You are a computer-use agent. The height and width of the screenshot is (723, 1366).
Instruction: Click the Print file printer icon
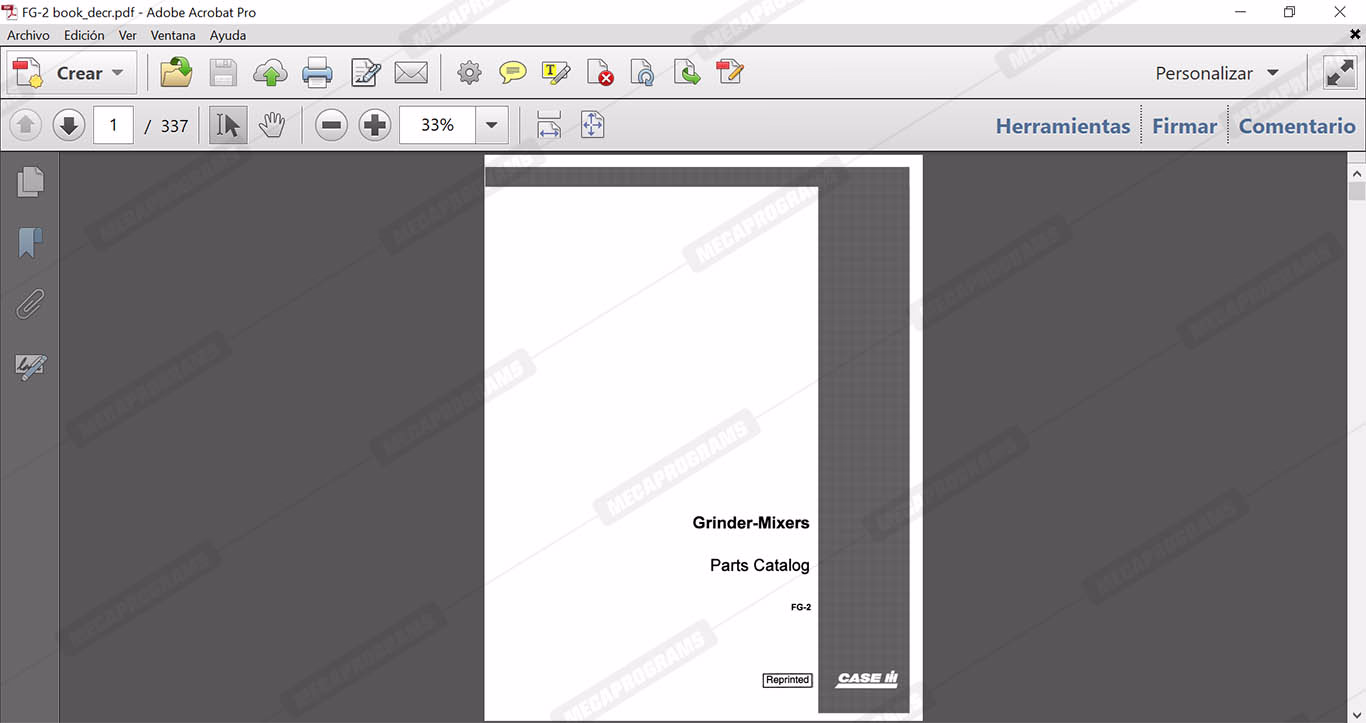pos(317,73)
